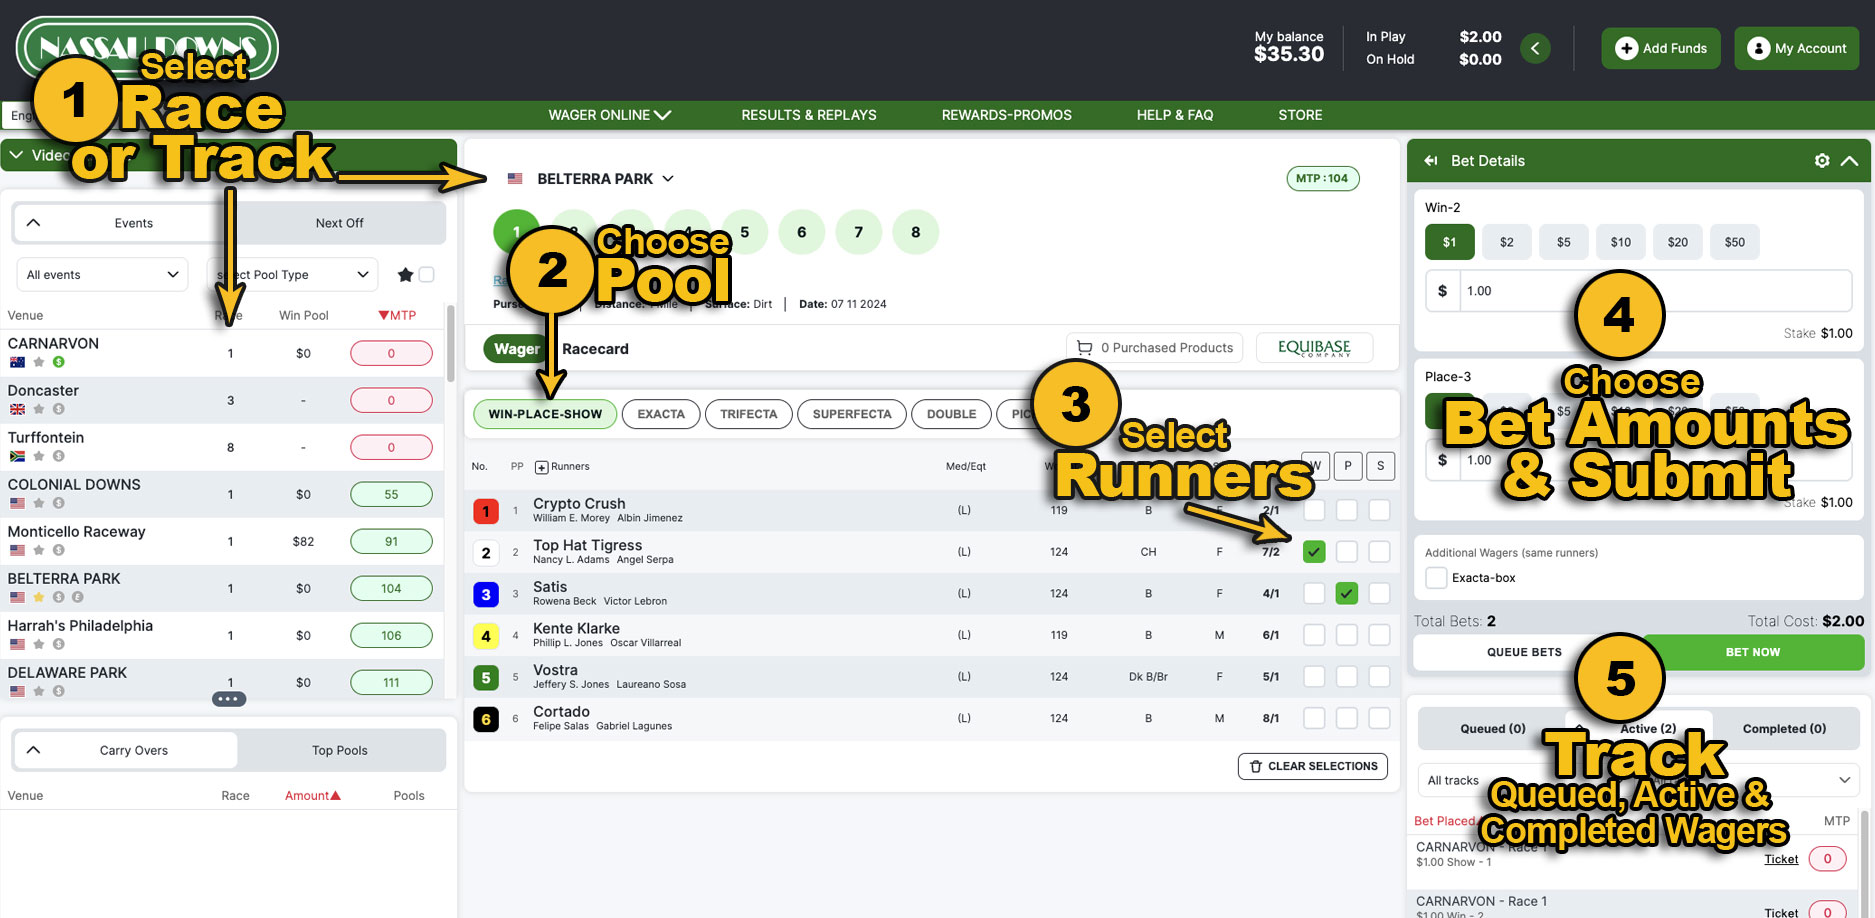
Task: Click saddle cloth number 6 for Cortado
Action: coord(486,720)
